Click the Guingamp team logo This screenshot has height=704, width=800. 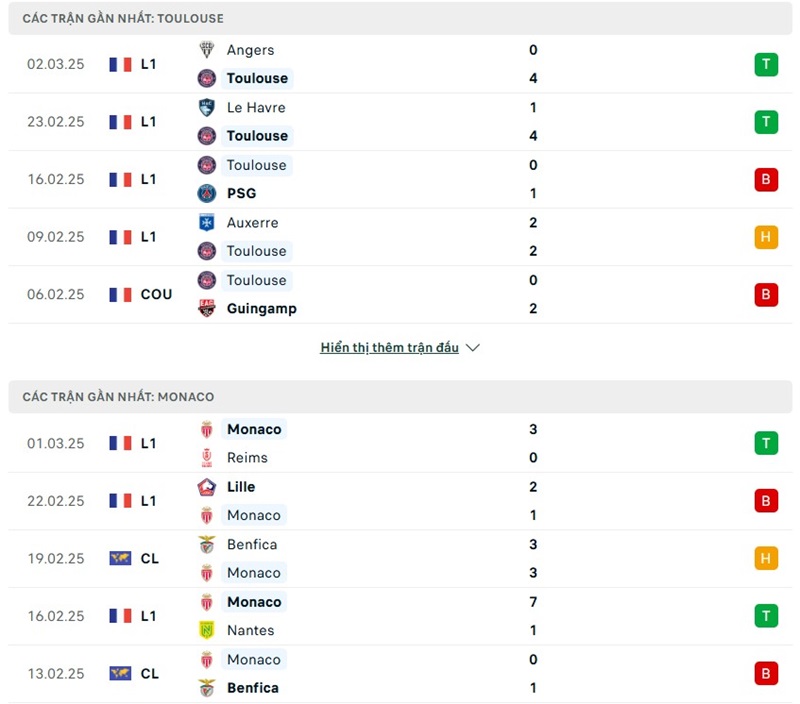(x=207, y=309)
